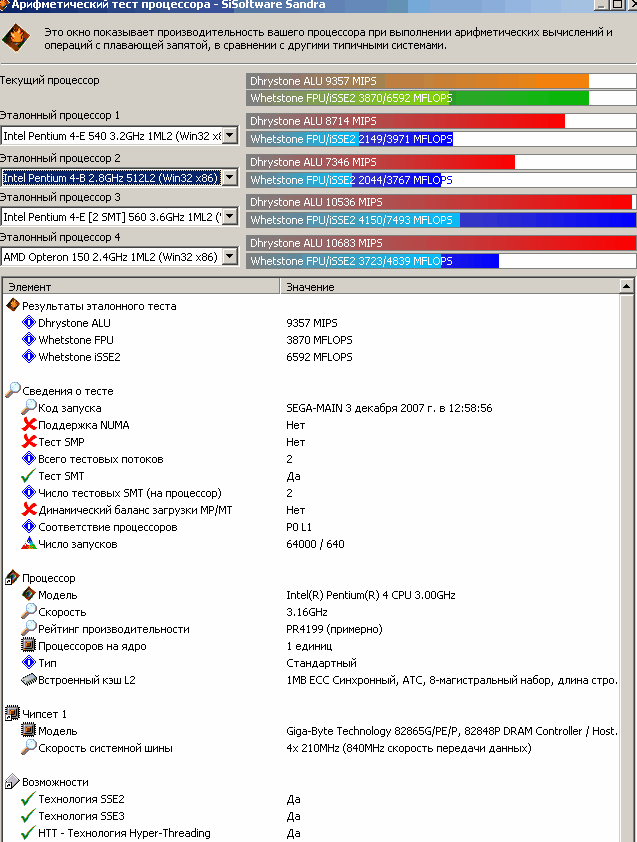This screenshot has width=637, height=842.
Task: Click the Pentium 4-E 560 3.6GHz combo box
Action: tap(119, 216)
